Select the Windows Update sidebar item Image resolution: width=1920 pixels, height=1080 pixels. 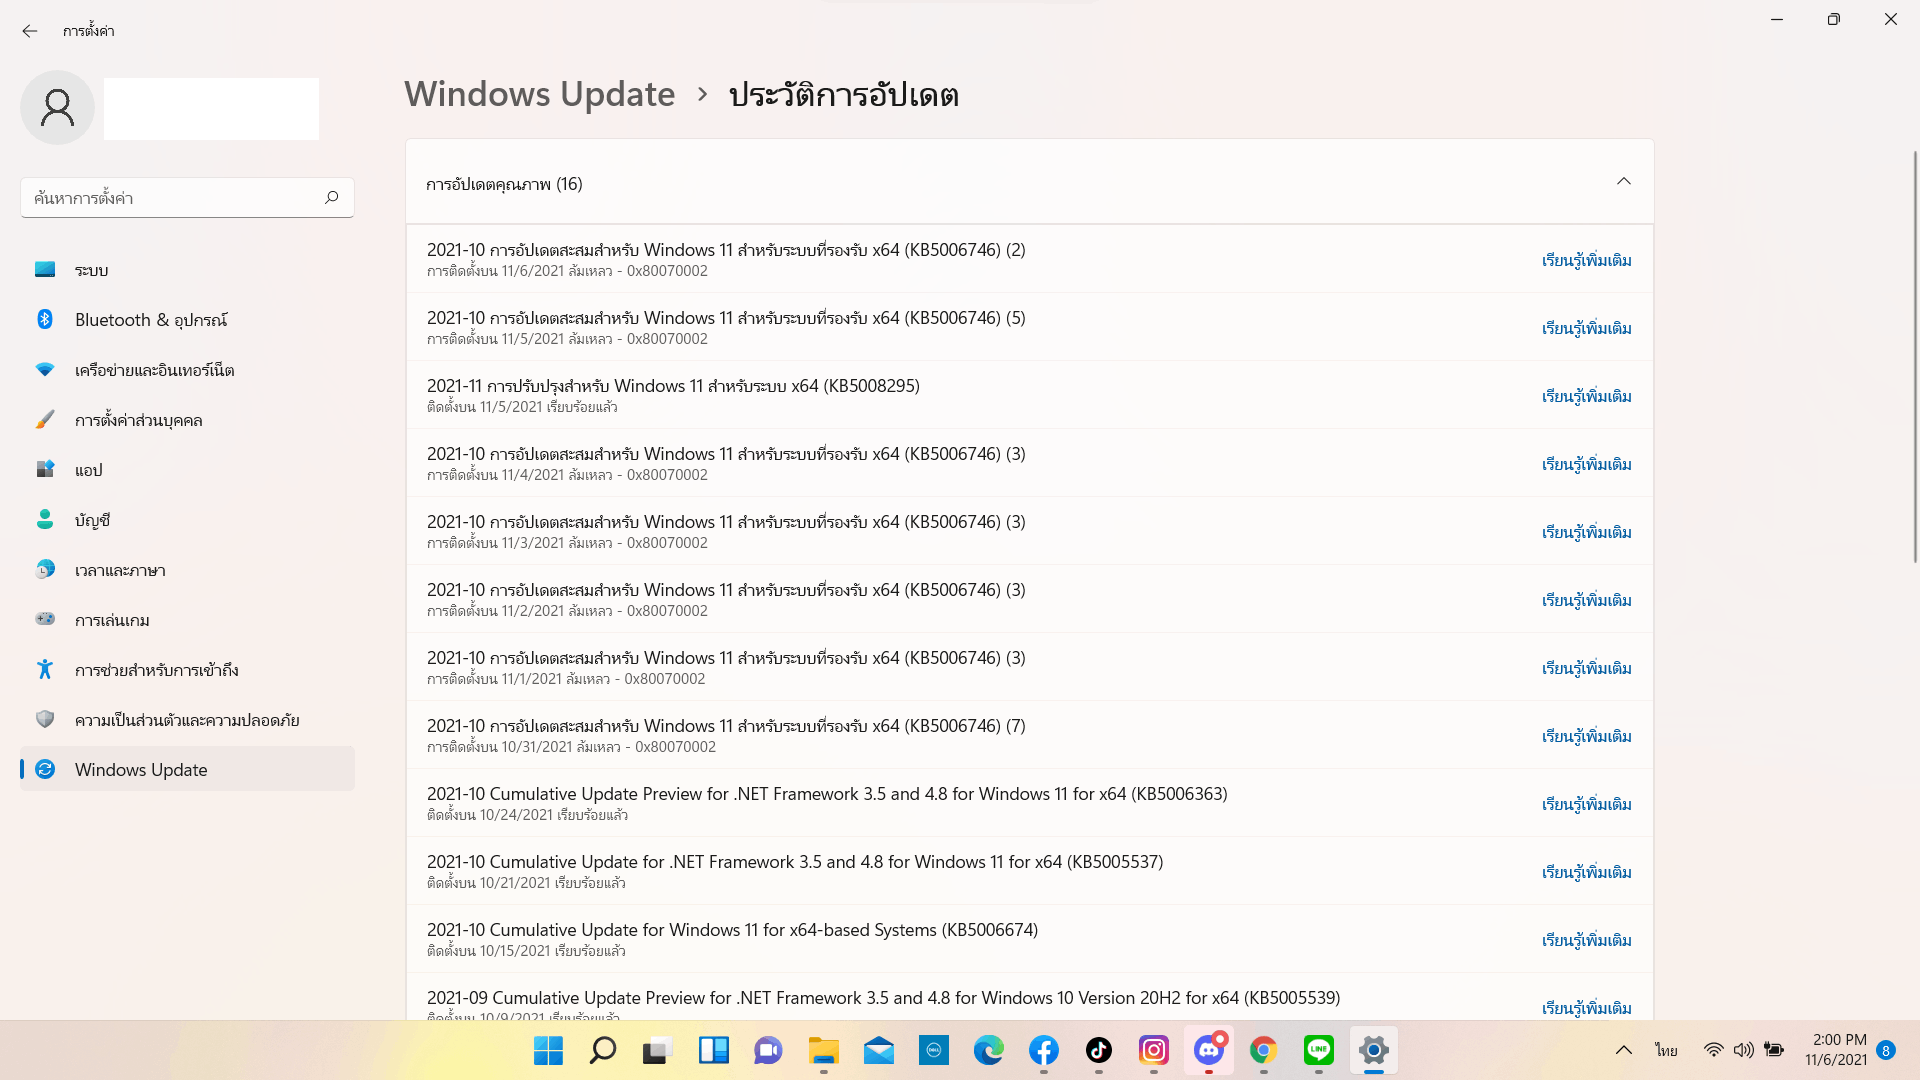click(141, 769)
